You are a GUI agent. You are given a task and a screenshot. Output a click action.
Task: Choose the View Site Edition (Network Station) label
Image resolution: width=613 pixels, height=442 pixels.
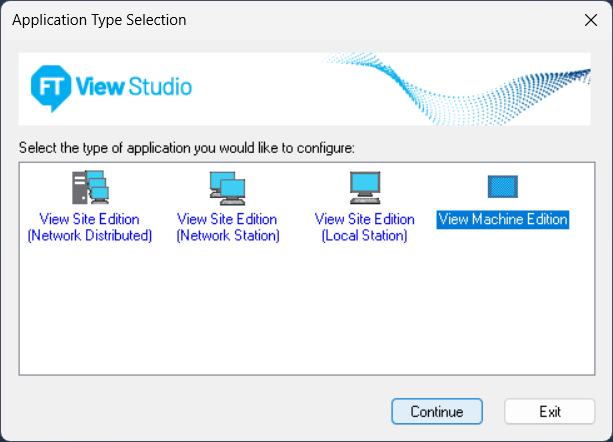pos(227,228)
